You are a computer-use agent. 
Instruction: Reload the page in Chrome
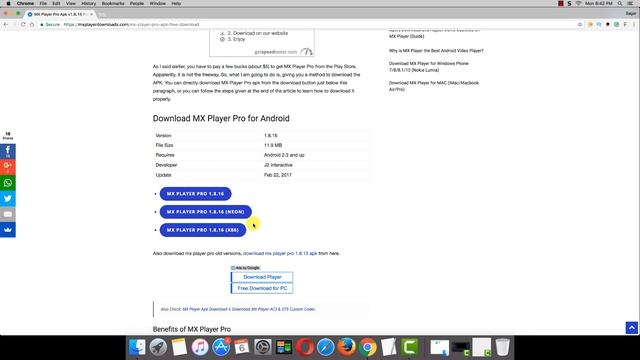click(23, 24)
